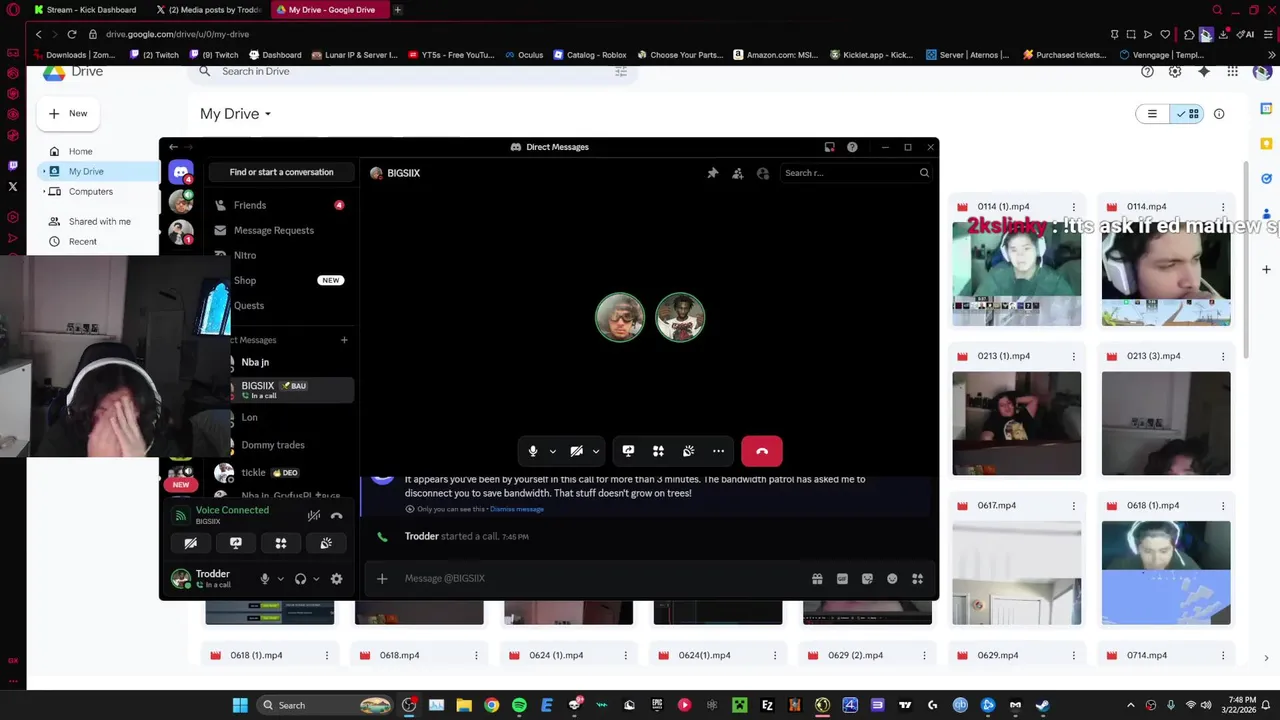Open more actions for 0114 (1).mp4
1280x720 pixels.
click(1074, 207)
